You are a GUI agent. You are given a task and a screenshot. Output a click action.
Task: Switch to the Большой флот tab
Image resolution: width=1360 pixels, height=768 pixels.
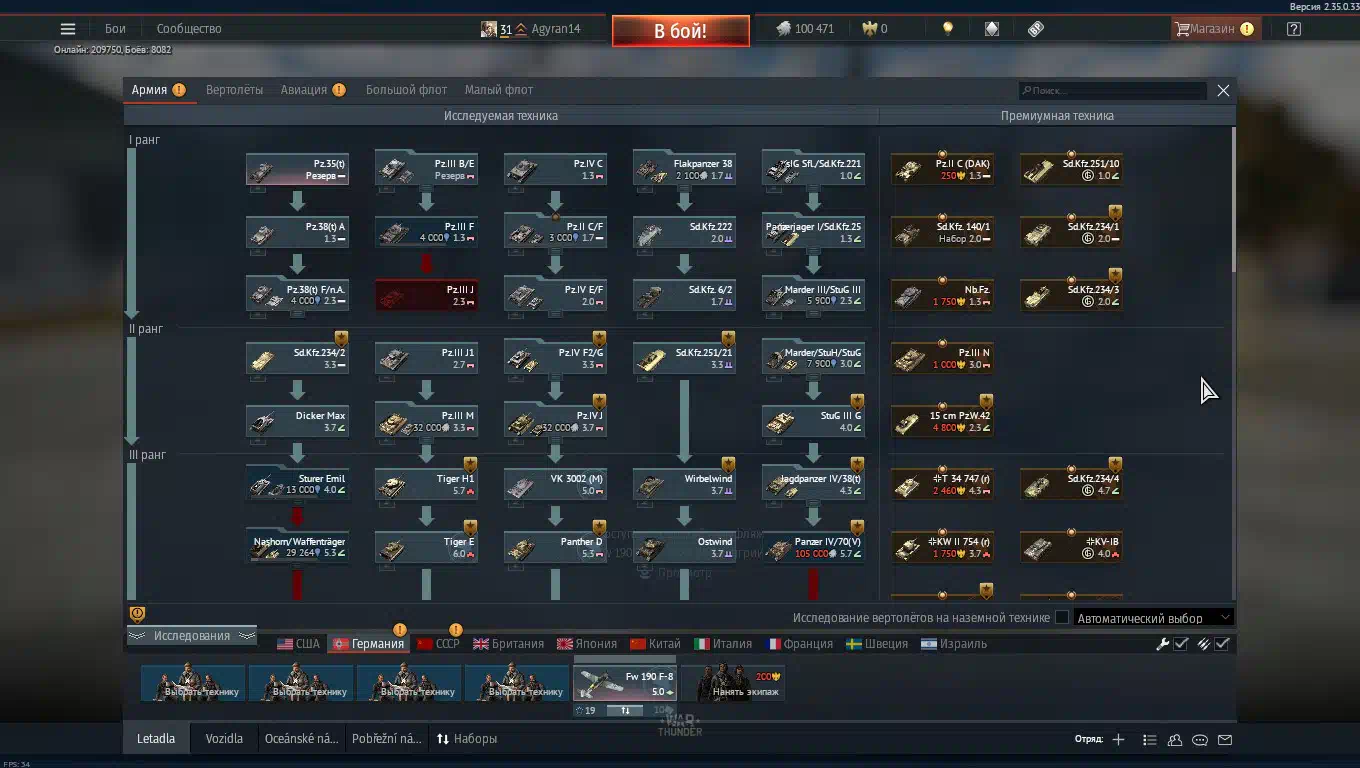tap(406, 90)
